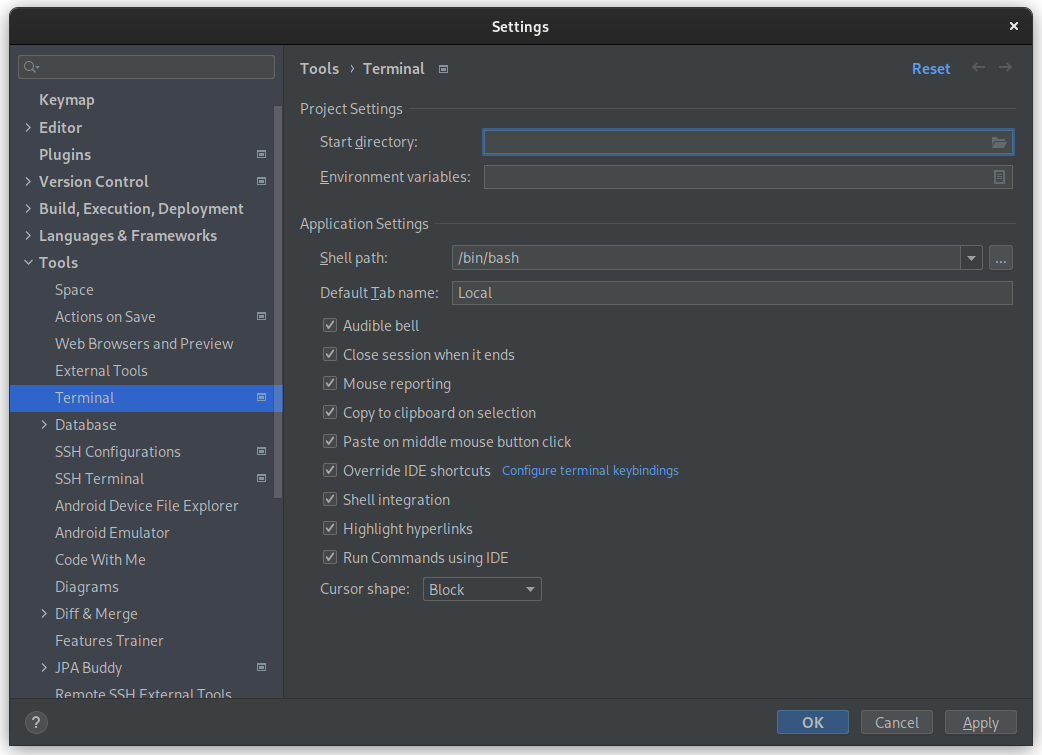Expand the JPA Buddy node
The height and width of the screenshot is (755, 1042).
tap(44, 667)
